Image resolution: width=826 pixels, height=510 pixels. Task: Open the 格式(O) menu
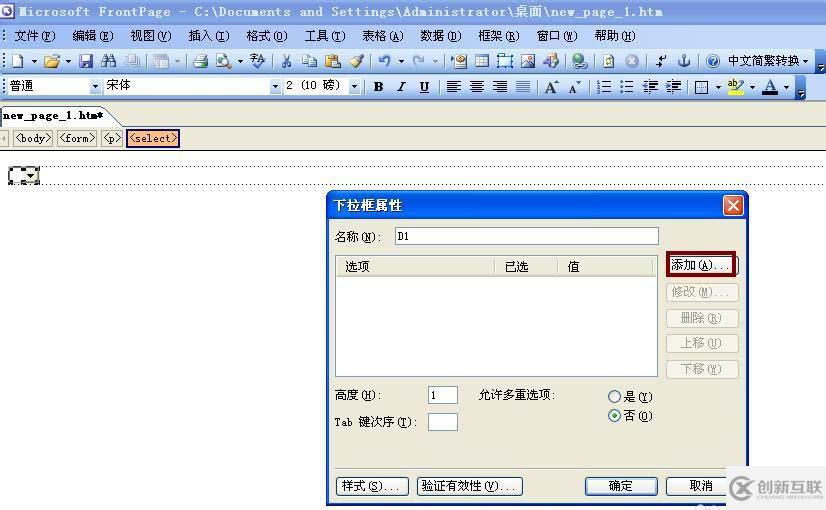tap(267, 36)
